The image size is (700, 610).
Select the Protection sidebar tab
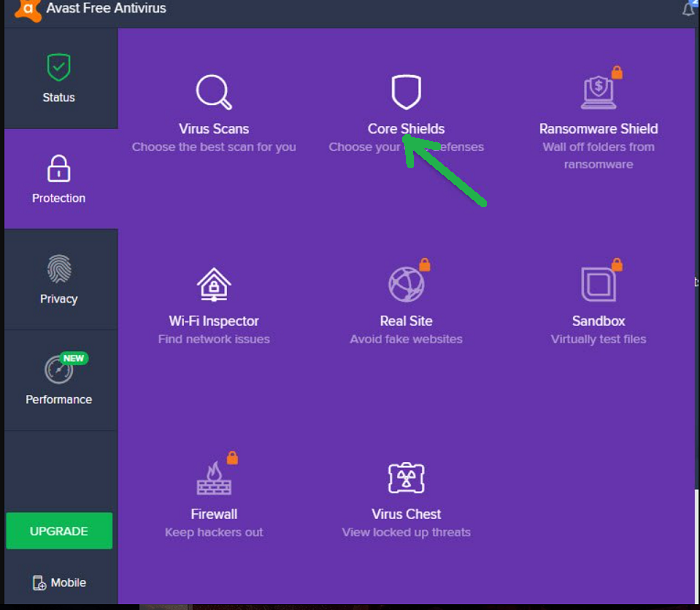59,179
